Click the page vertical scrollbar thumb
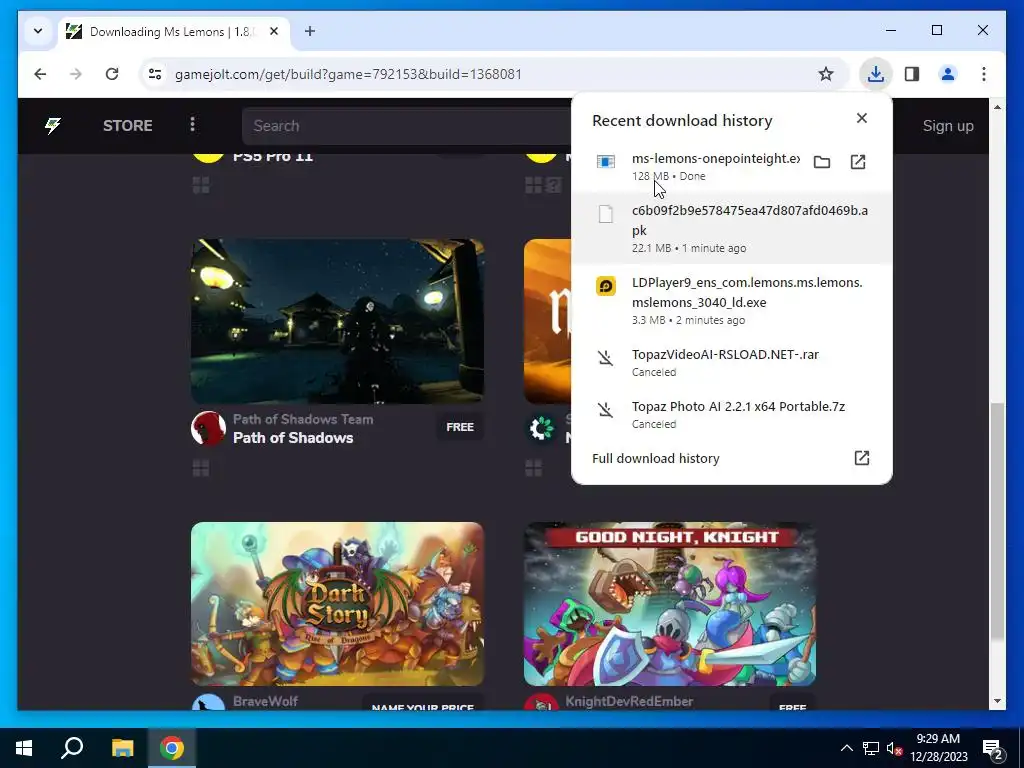1024x768 pixels. [997, 522]
